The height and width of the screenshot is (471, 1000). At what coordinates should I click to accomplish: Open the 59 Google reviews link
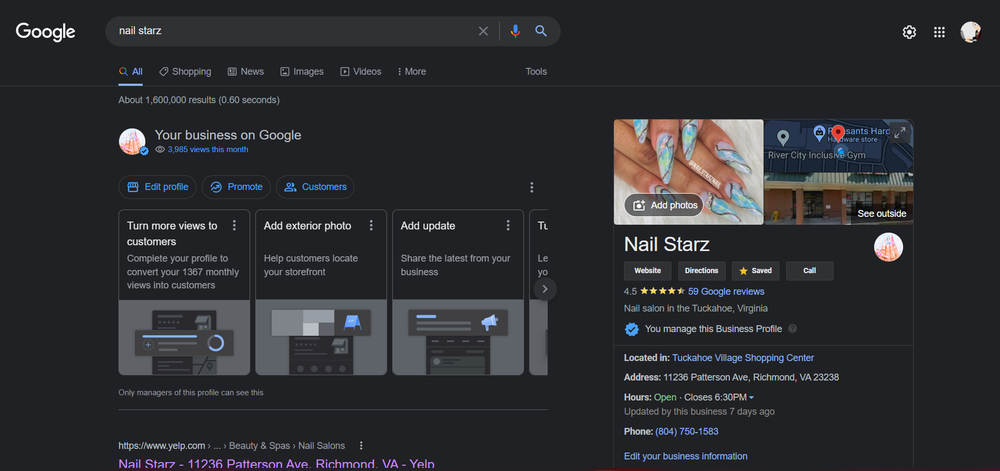725,291
